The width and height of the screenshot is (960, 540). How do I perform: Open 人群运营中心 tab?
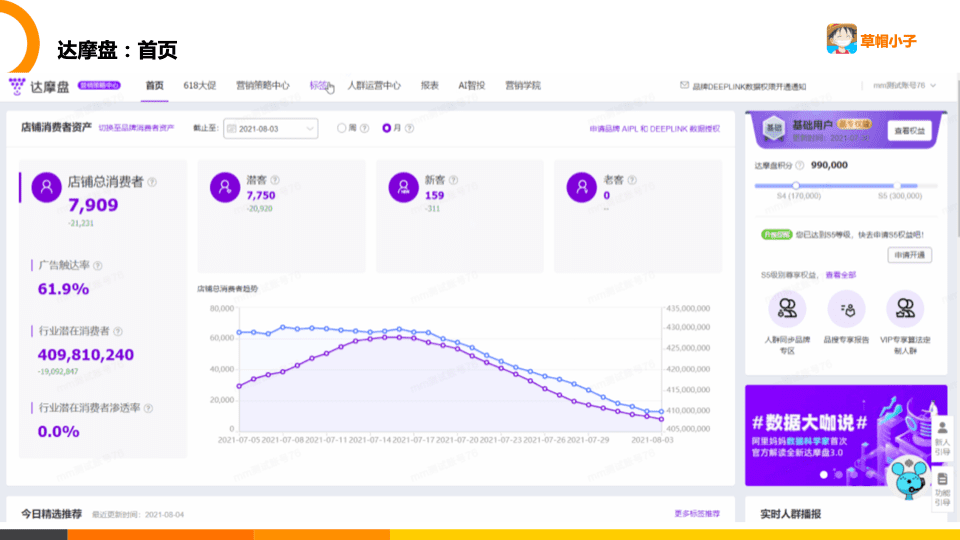click(374, 86)
